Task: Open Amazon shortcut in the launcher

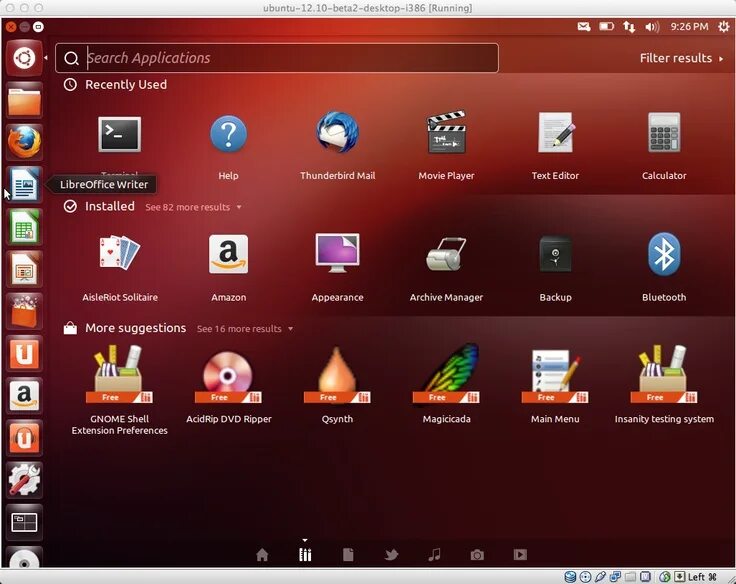Action: coord(24,395)
